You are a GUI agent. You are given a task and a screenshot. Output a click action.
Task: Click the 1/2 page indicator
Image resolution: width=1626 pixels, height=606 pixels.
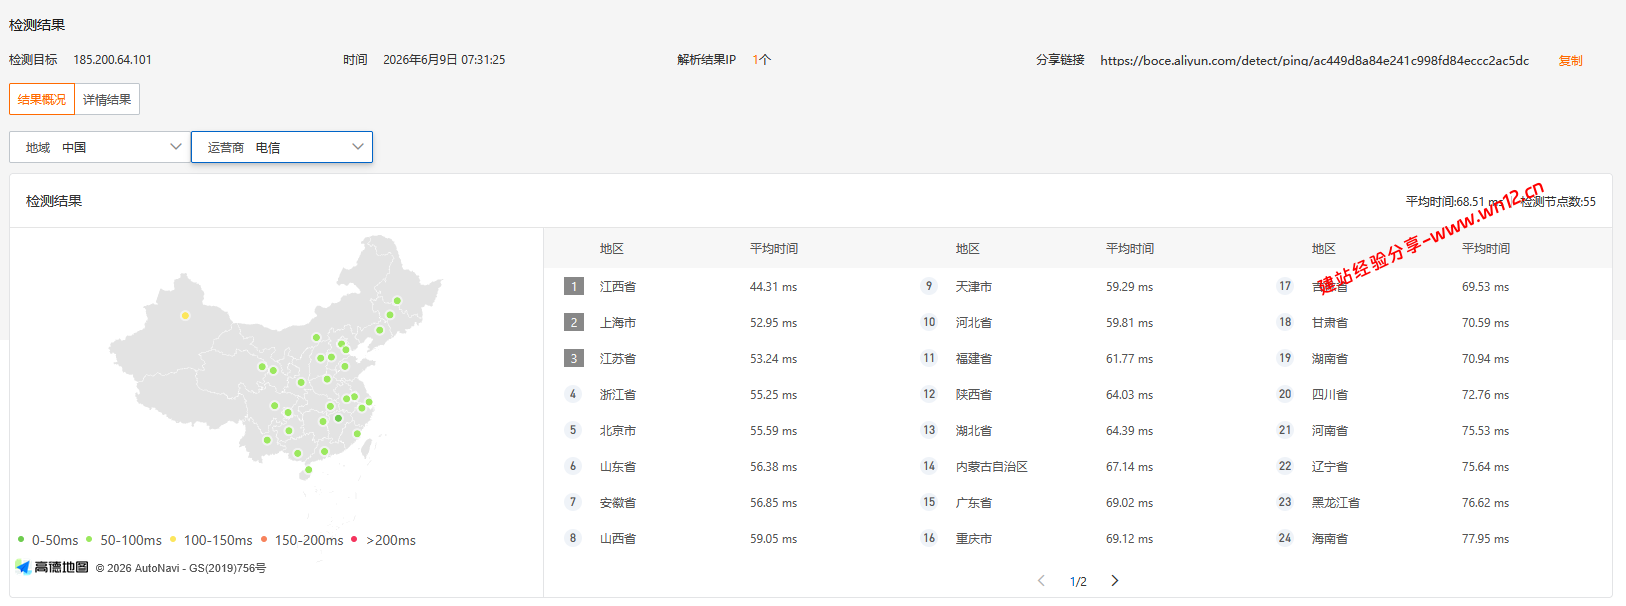[x=1078, y=582]
